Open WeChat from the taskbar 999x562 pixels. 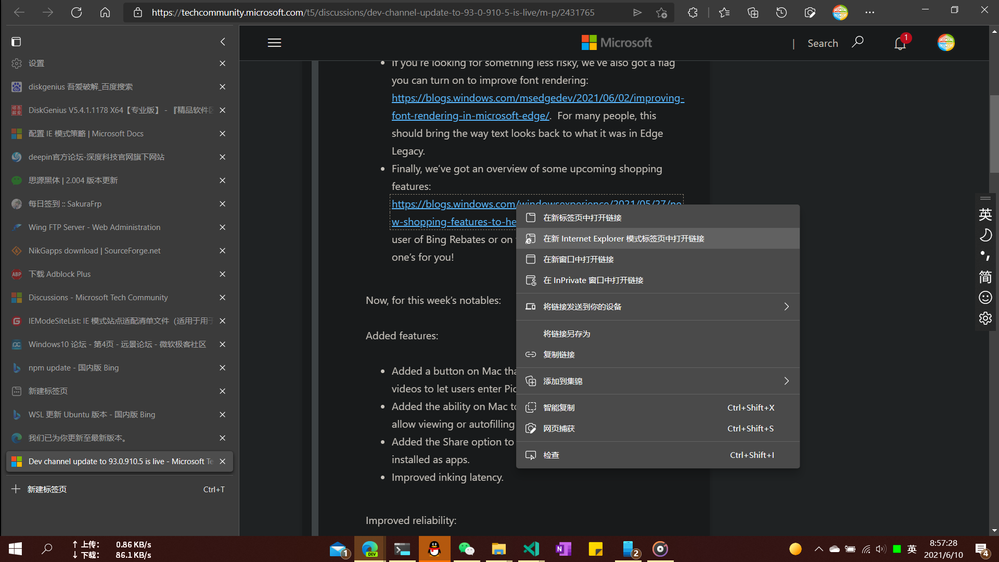tap(466, 549)
